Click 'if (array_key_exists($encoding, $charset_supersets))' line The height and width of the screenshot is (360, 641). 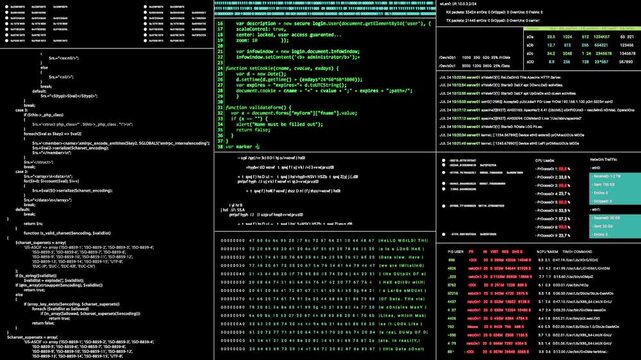pyautogui.click(x=72, y=304)
